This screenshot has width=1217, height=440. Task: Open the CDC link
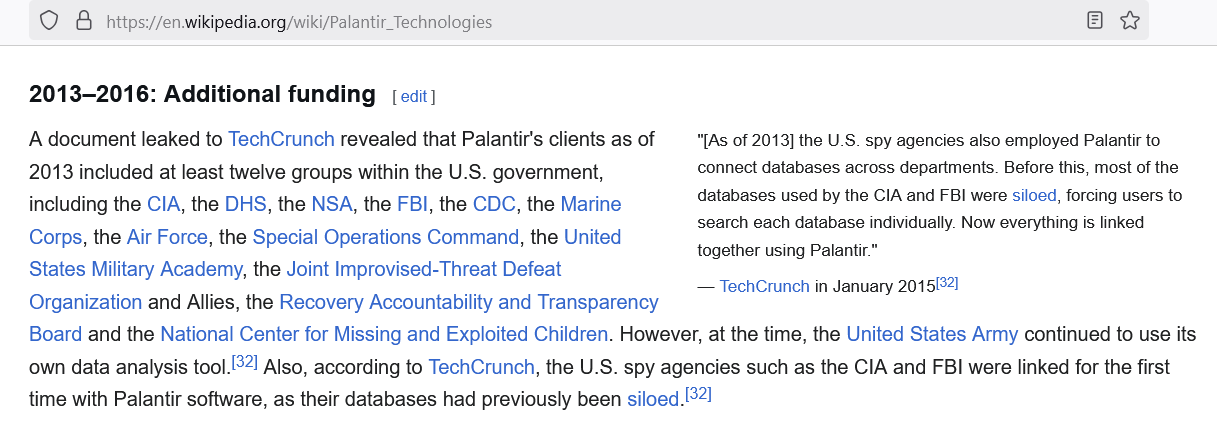point(493,204)
